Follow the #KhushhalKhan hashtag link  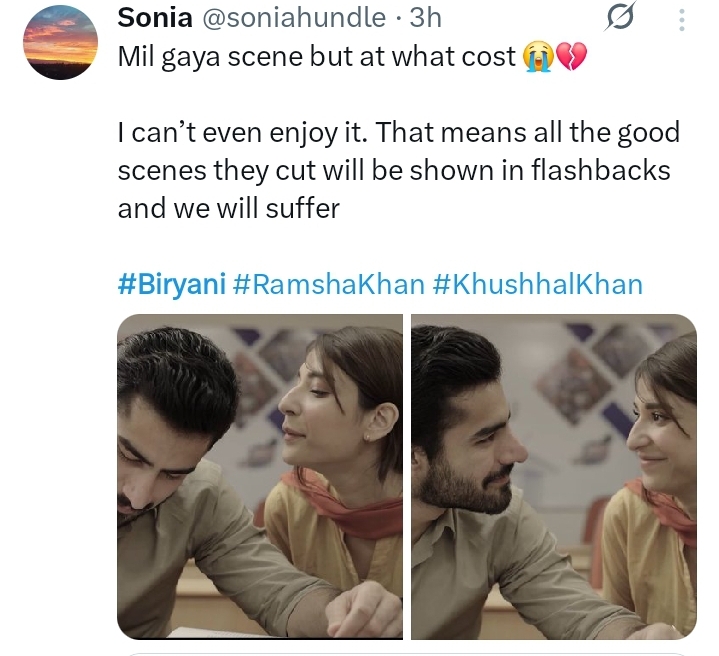[x=537, y=284]
